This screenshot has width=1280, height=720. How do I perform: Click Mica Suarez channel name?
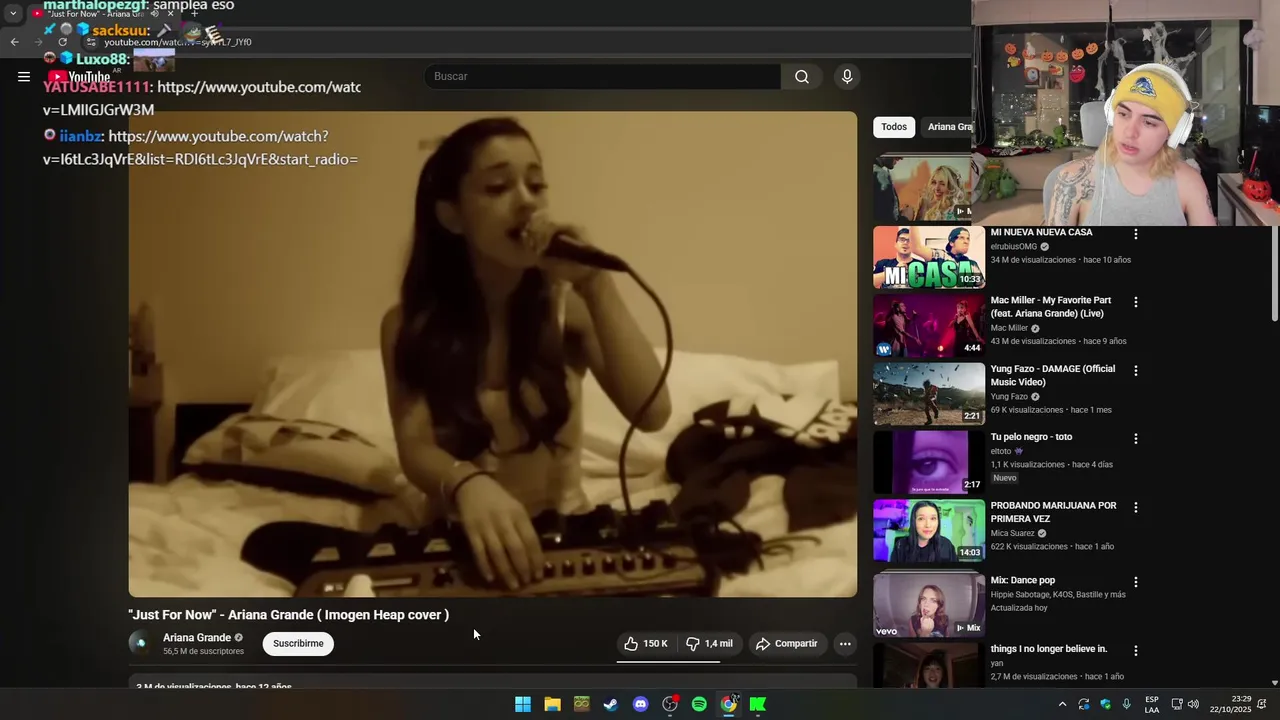click(x=1013, y=533)
